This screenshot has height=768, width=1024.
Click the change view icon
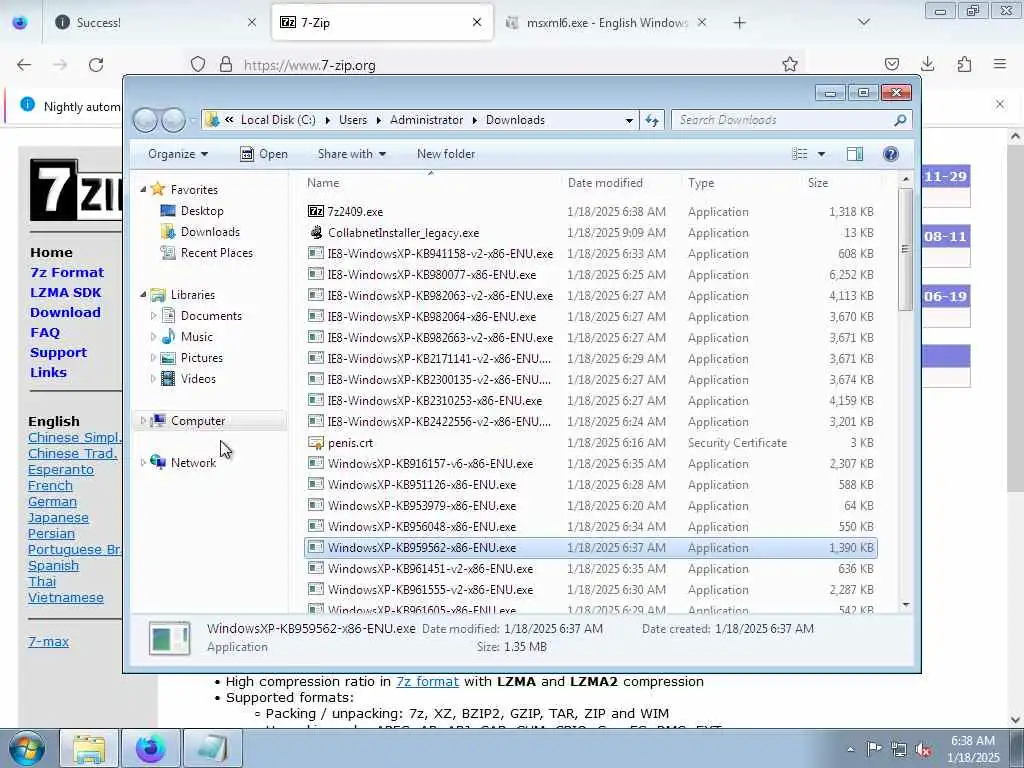pos(799,154)
